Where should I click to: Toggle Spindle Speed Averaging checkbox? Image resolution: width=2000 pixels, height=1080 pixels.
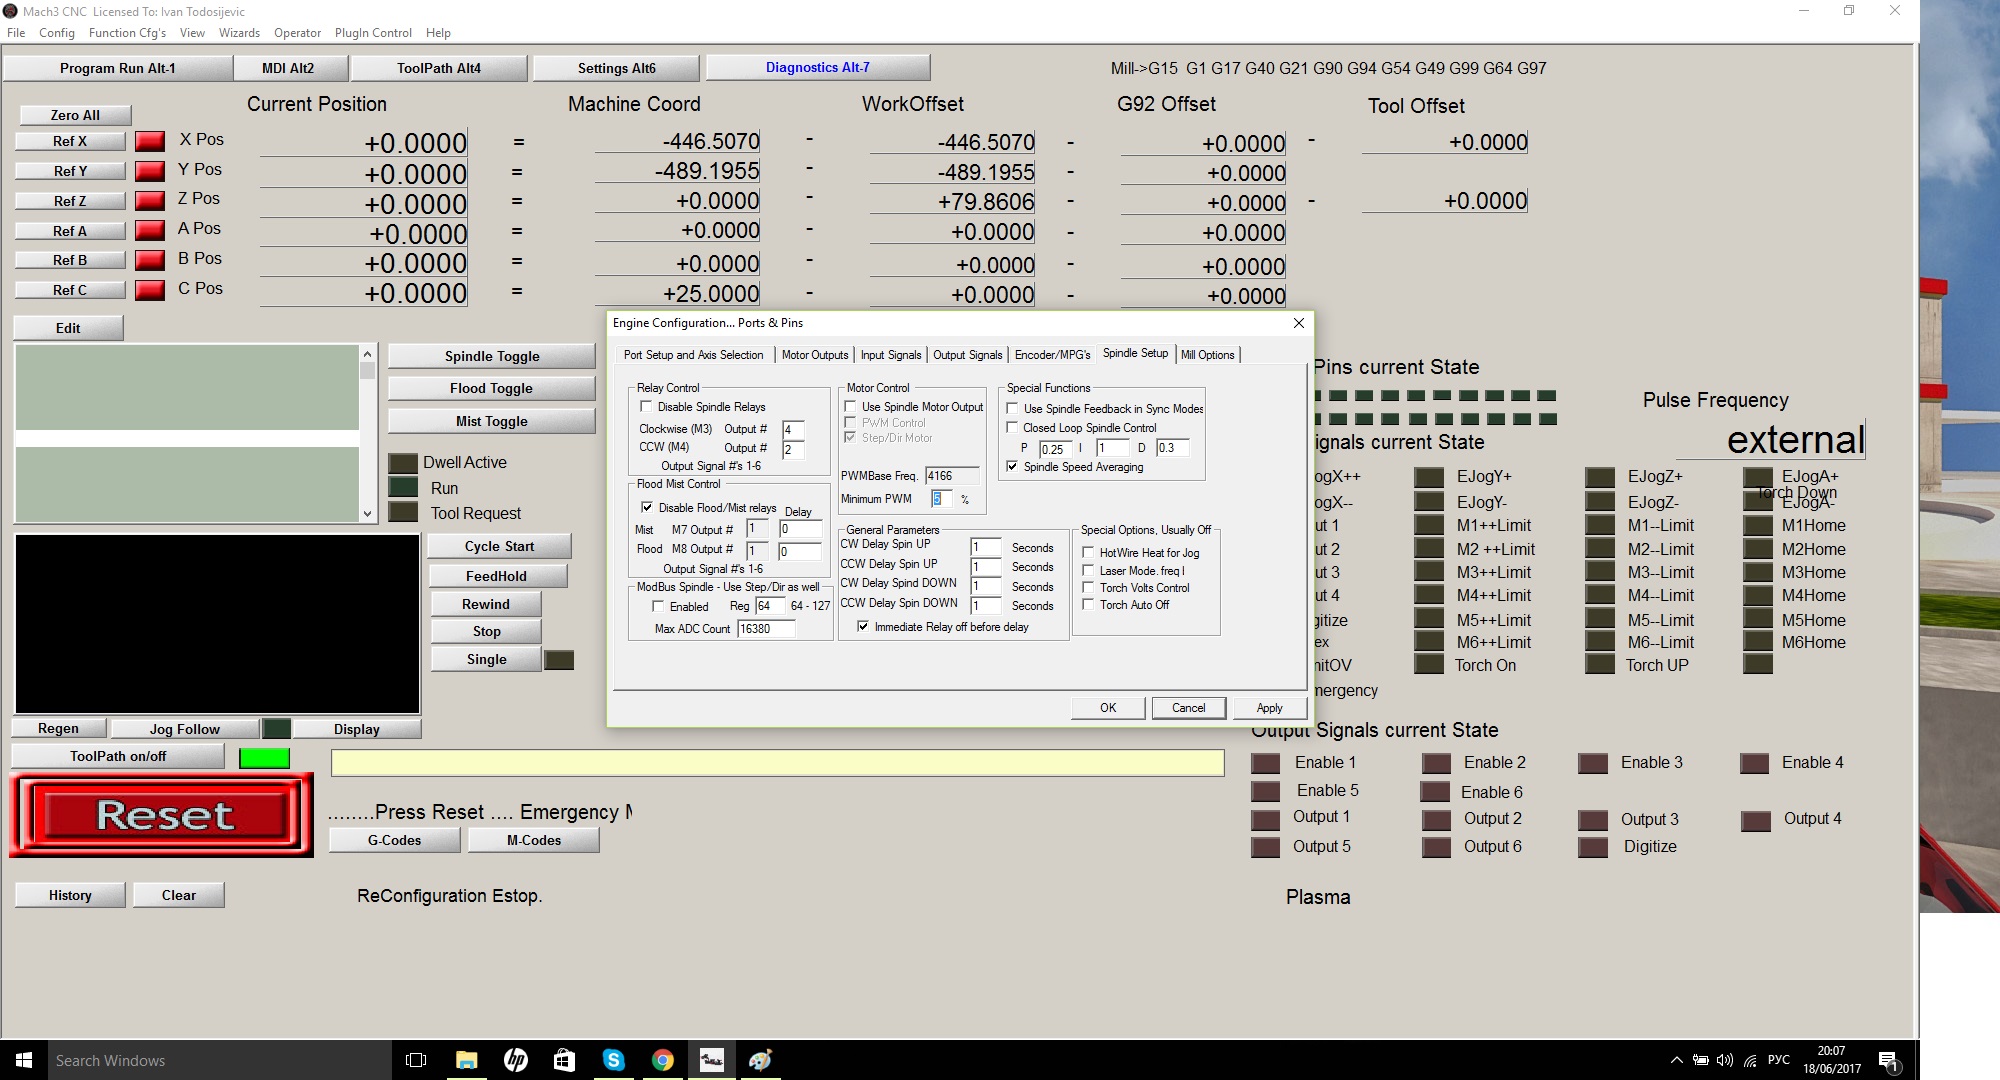coord(1012,467)
